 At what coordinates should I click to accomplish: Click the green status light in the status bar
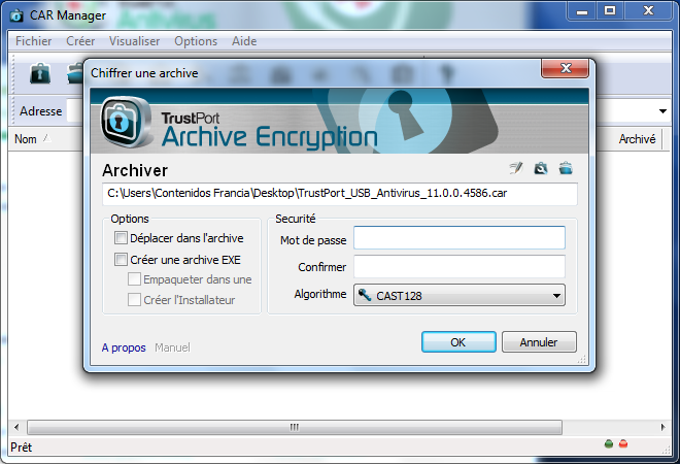point(609,444)
